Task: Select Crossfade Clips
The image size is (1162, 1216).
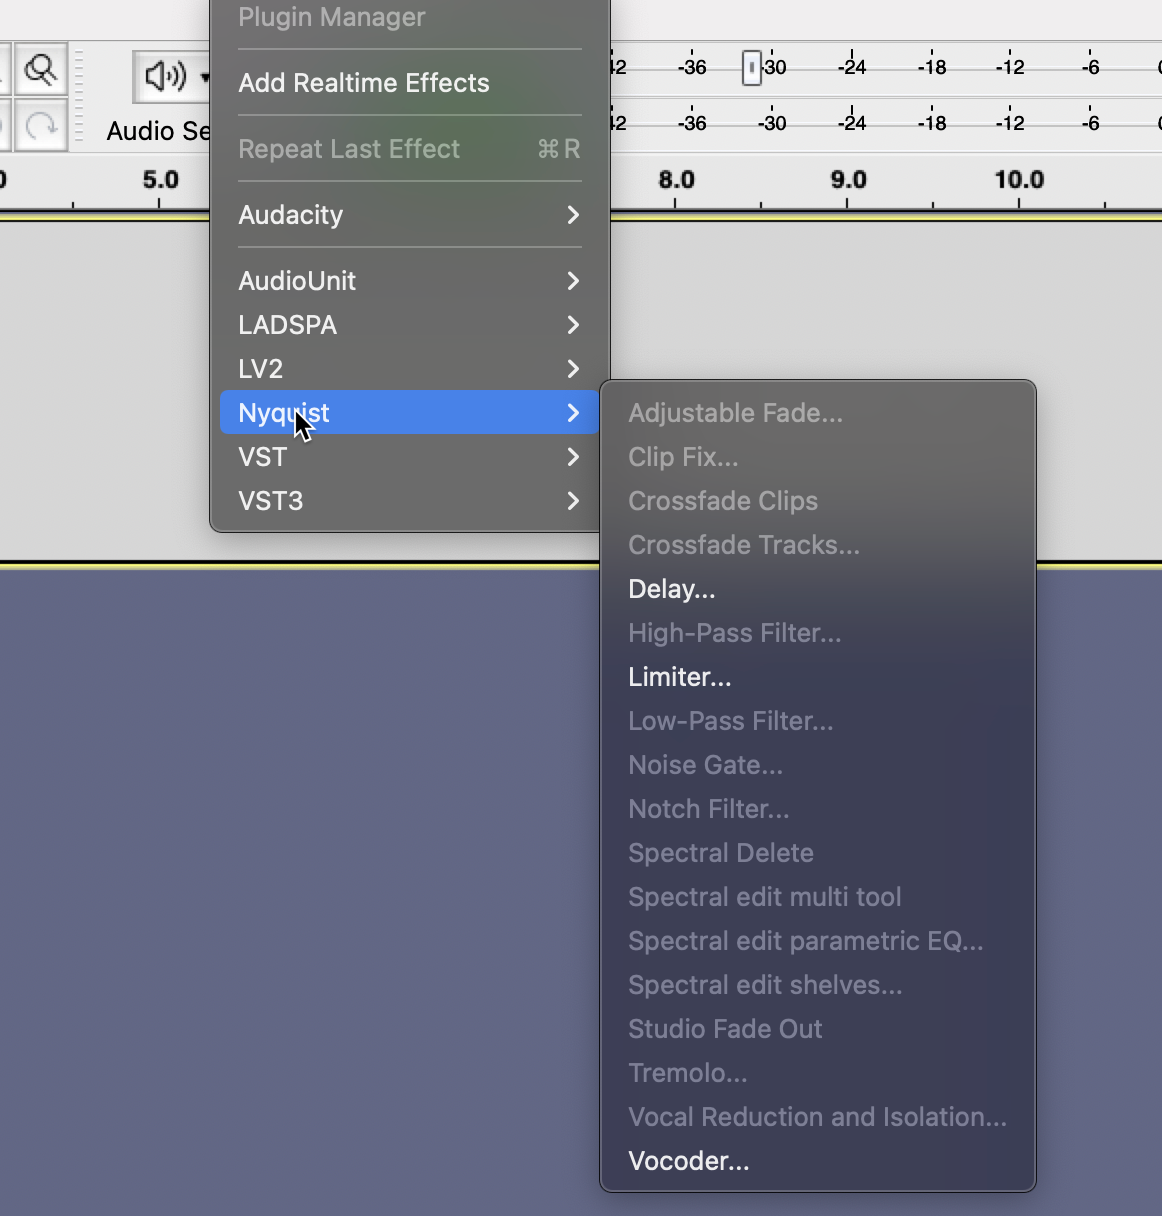Action: point(818,501)
